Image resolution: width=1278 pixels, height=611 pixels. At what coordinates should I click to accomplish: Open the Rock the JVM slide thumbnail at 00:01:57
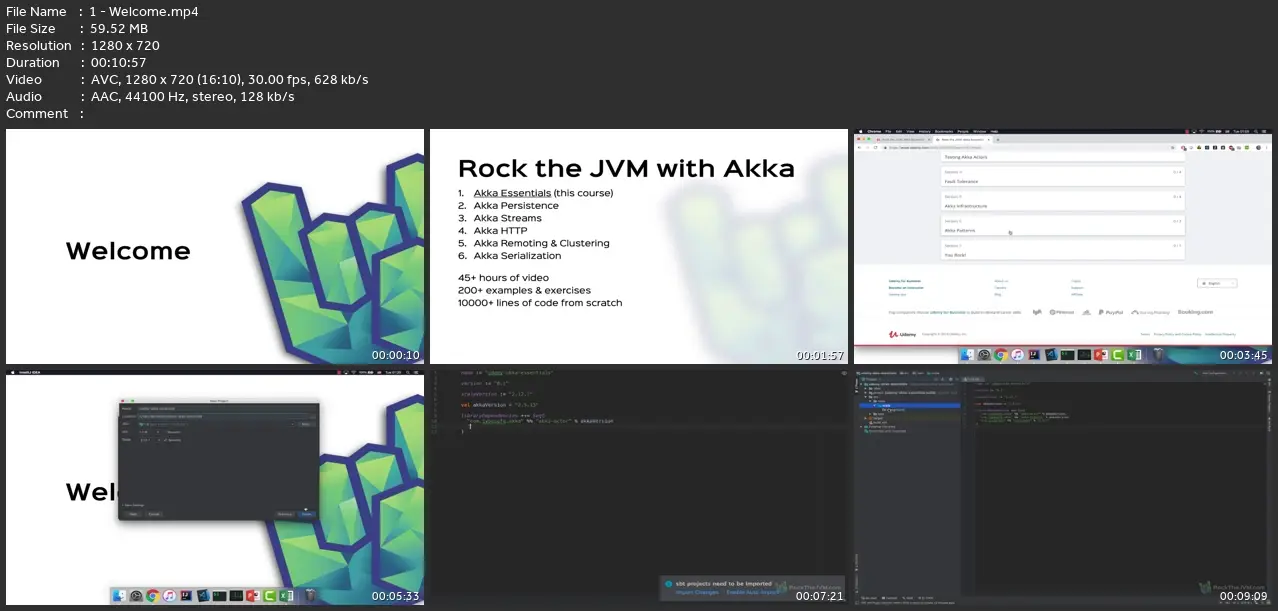coord(639,246)
